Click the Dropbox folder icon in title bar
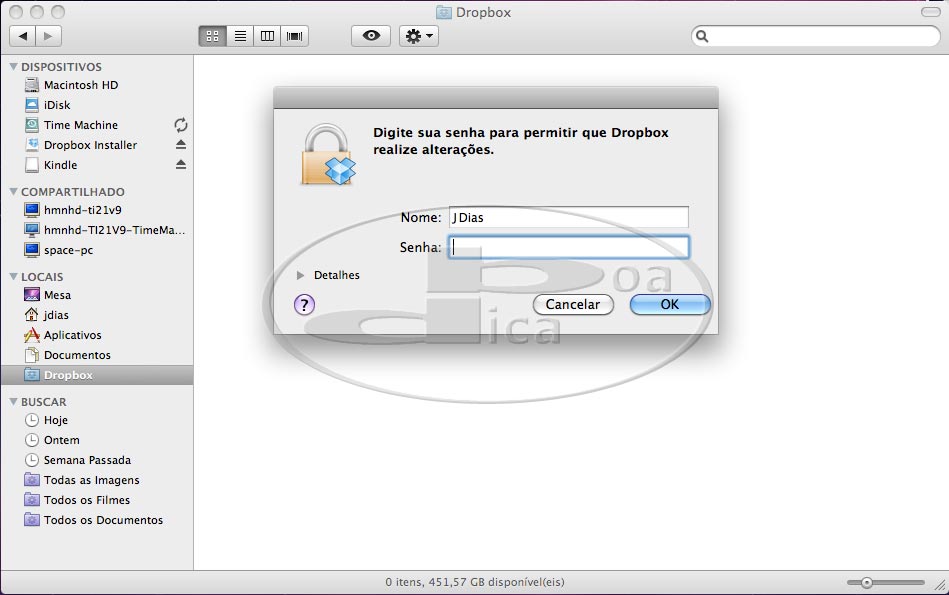Image resolution: width=949 pixels, height=595 pixels. coord(444,12)
